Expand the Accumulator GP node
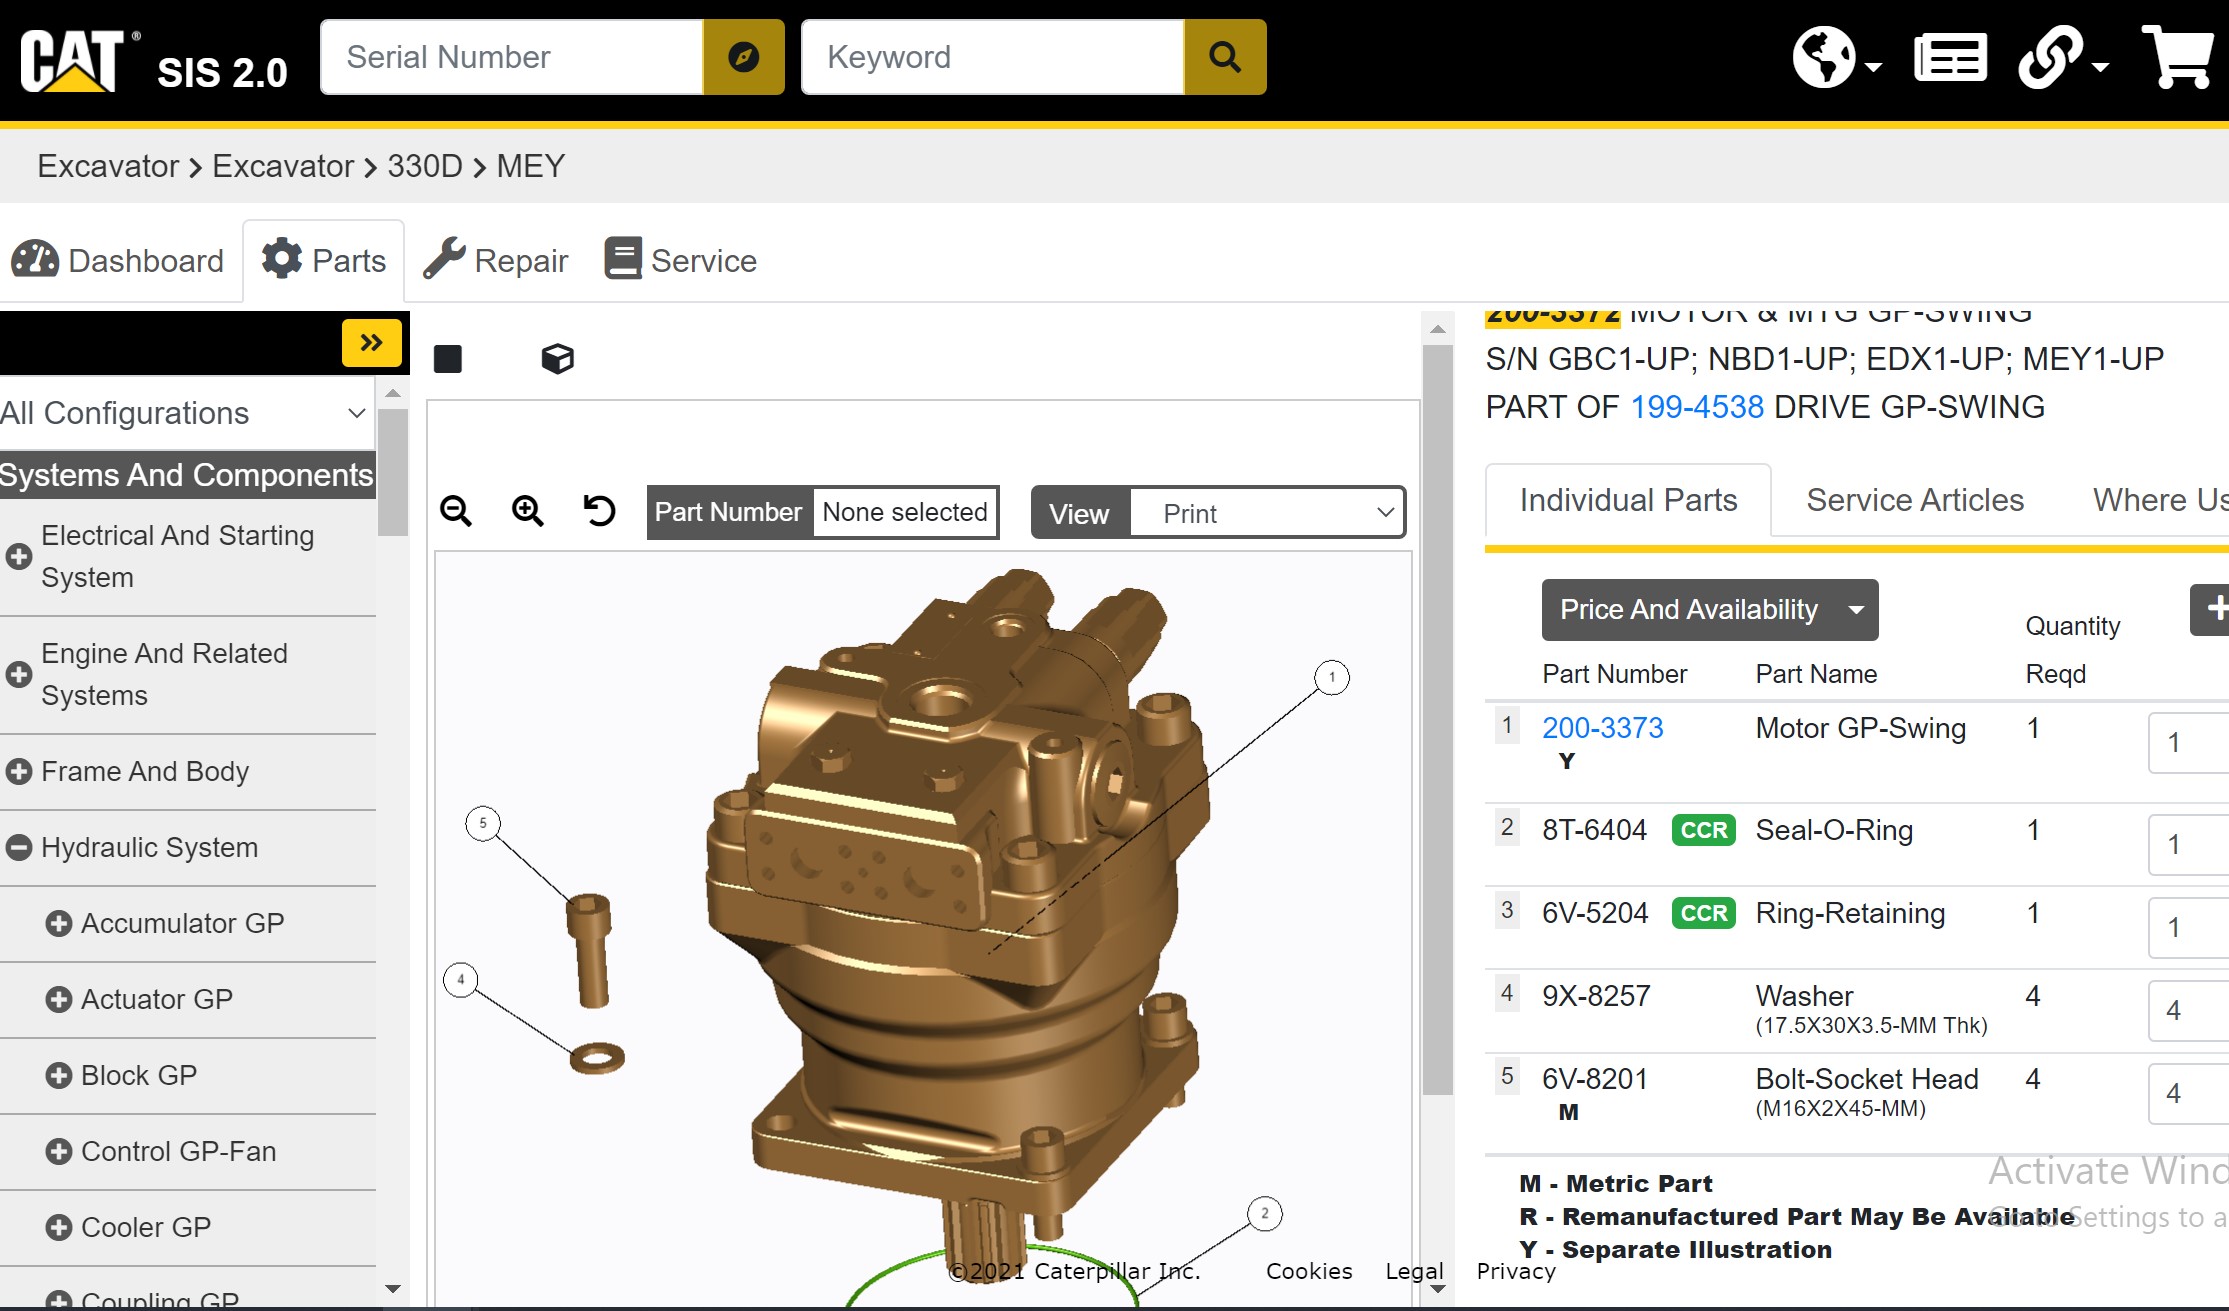This screenshot has height=1311, width=2229. coord(59,923)
